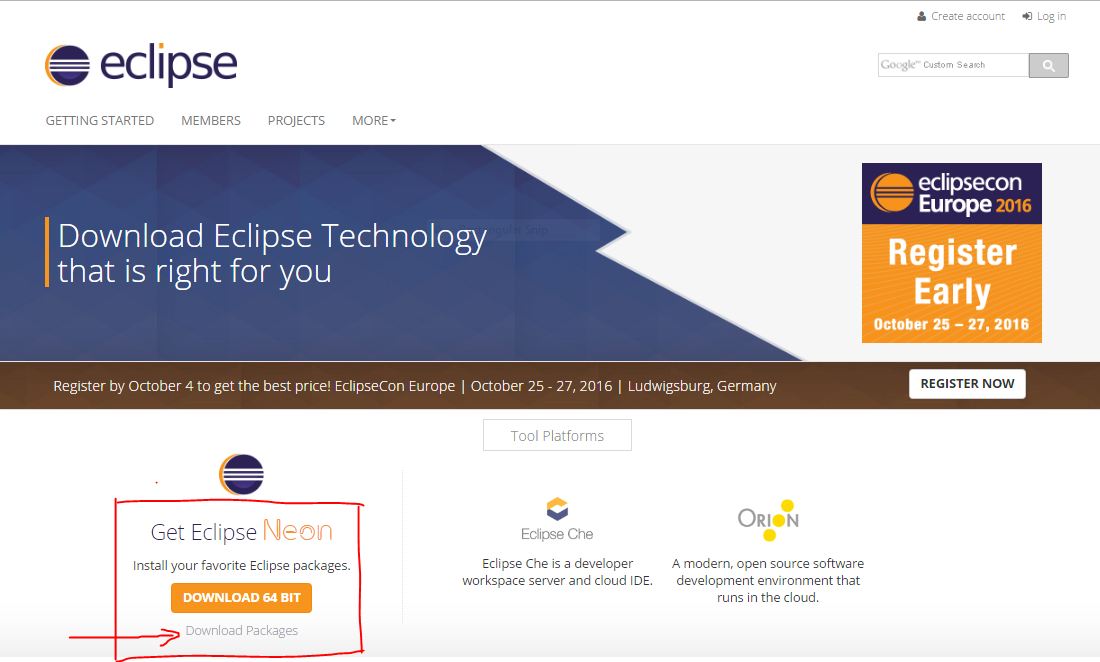Click the Eclipse logo in the header
1100x662 pixels.
140,64
